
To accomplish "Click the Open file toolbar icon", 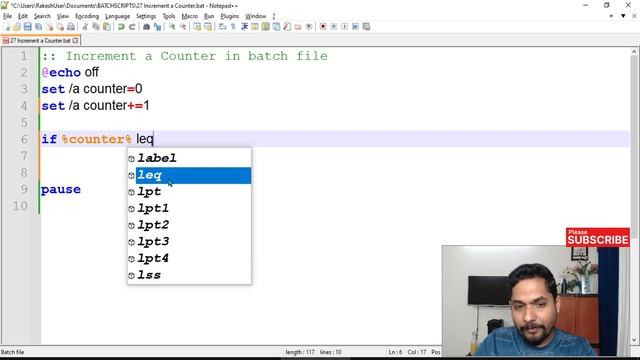I will coord(17,27).
